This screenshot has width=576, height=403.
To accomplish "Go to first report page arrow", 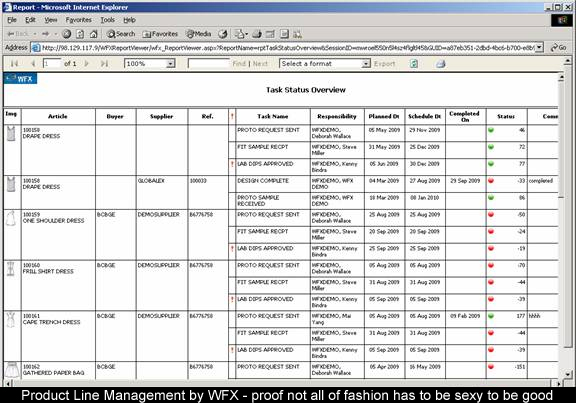I will coord(14,64).
